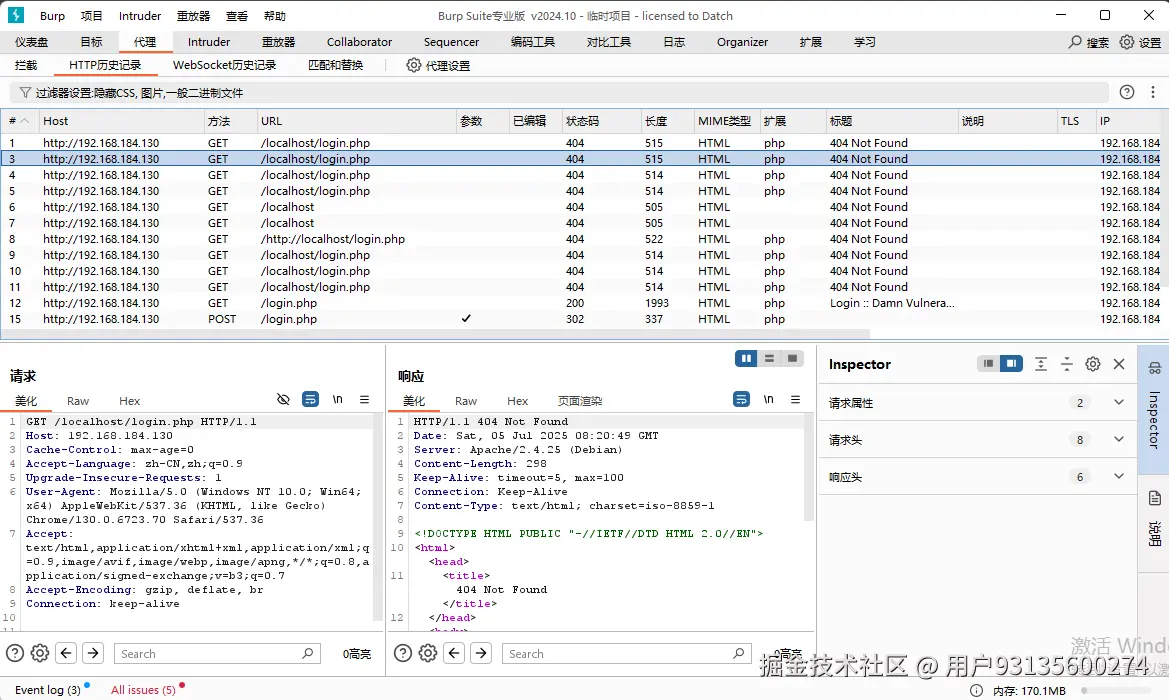Go to previous request search match
The image size is (1169, 700).
[x=66, y=654]
